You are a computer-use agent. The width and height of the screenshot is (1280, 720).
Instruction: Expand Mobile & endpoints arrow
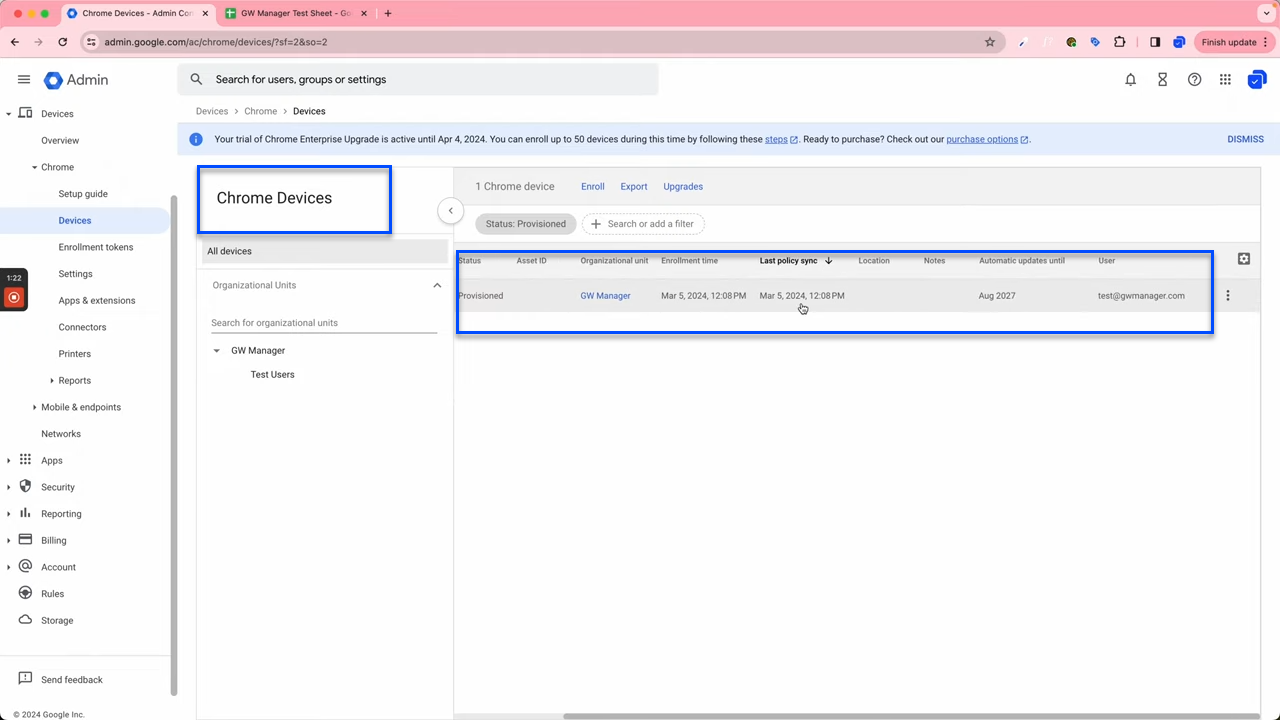34,407
